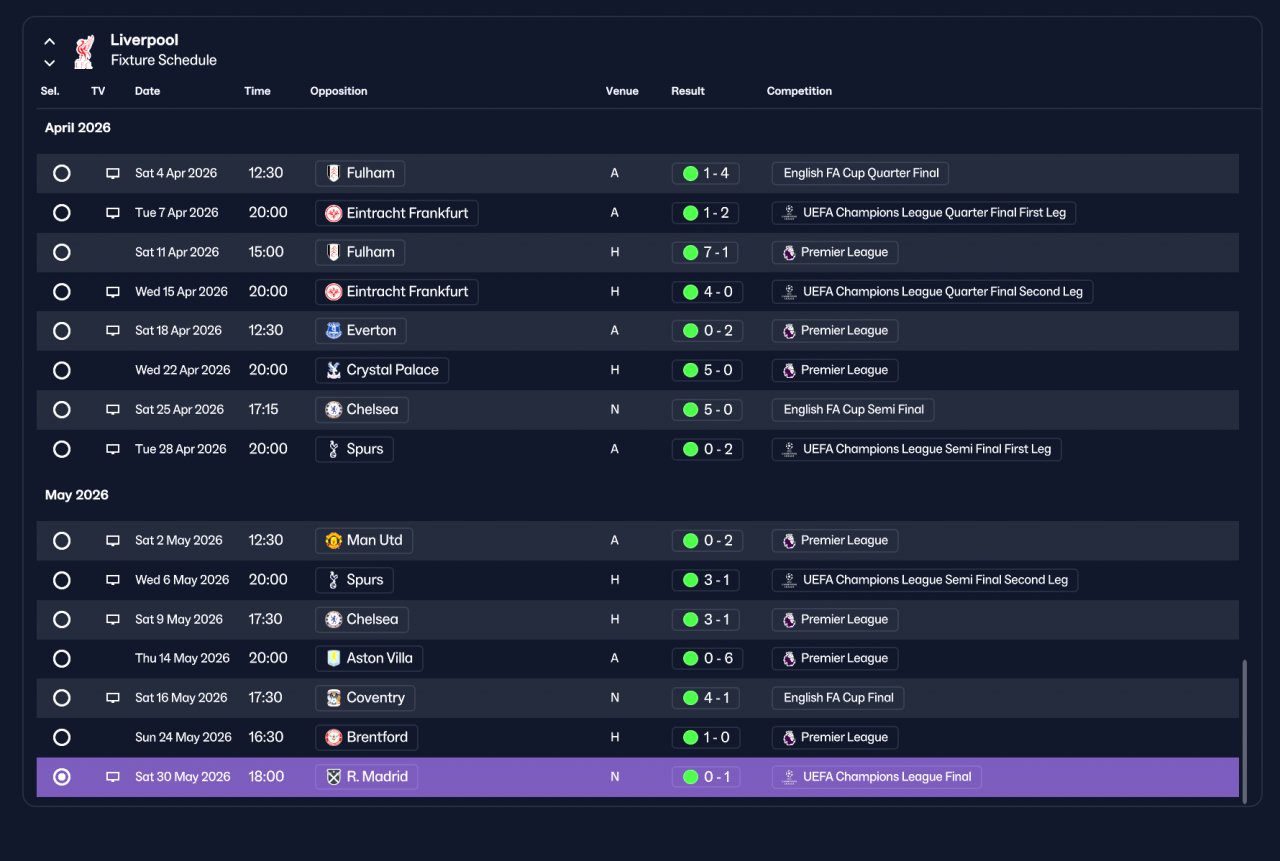Screen dimensions: 1280x861
Task: Click the down chevron beside Fixture Schedule
Action: [49, 63]
